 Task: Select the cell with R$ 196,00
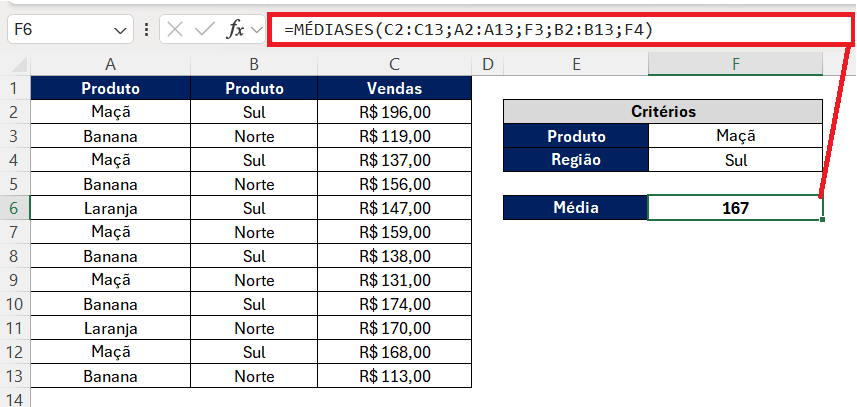tap(394, 112)
